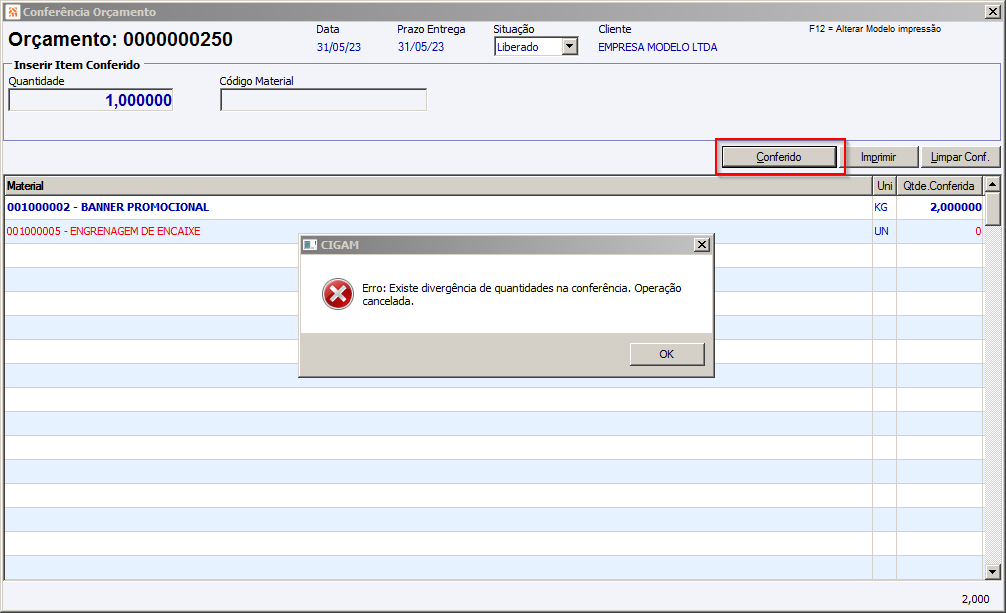Viewport: 1006px width, 613px height.
Task: Click the Orçamento: 0000000250 heading
Action: pos(121,39)
